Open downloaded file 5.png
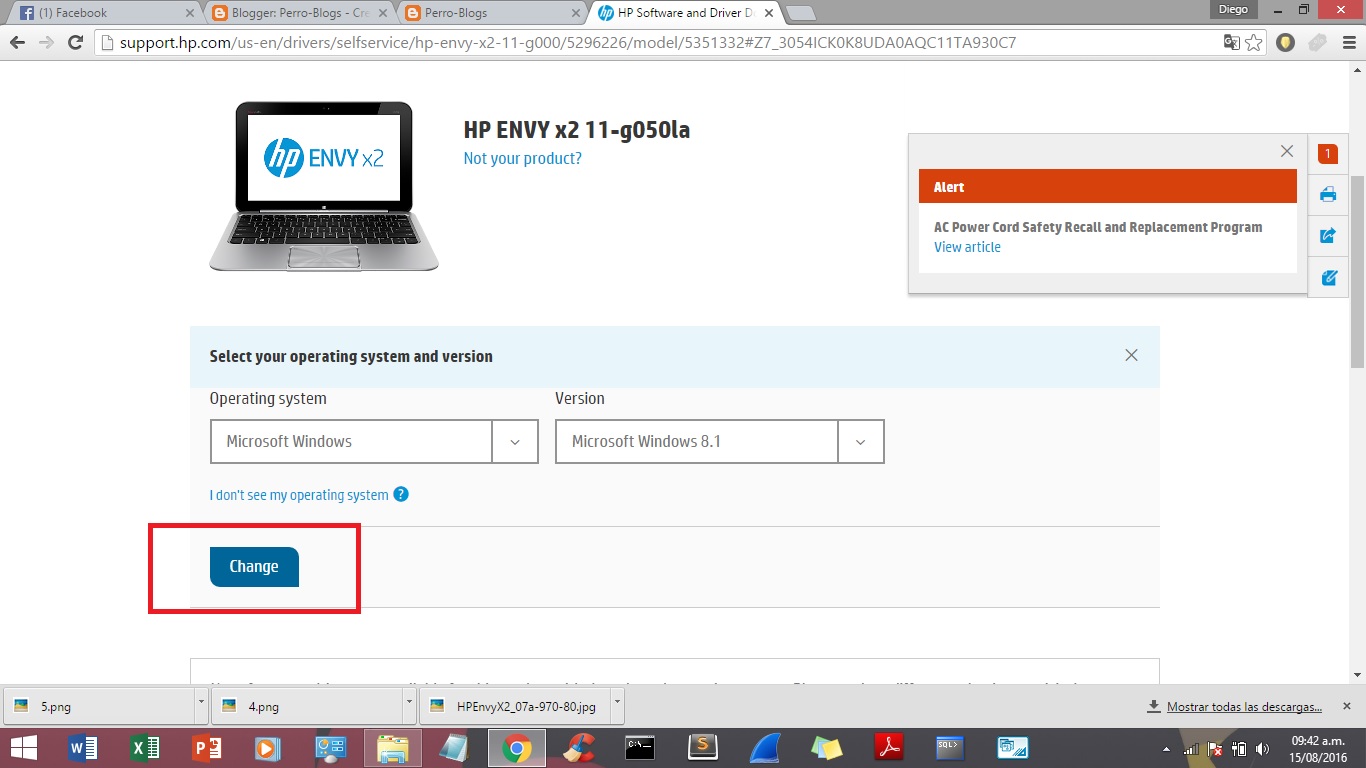The width and height of the screenshot is (1366, 768). click(100, 706)
